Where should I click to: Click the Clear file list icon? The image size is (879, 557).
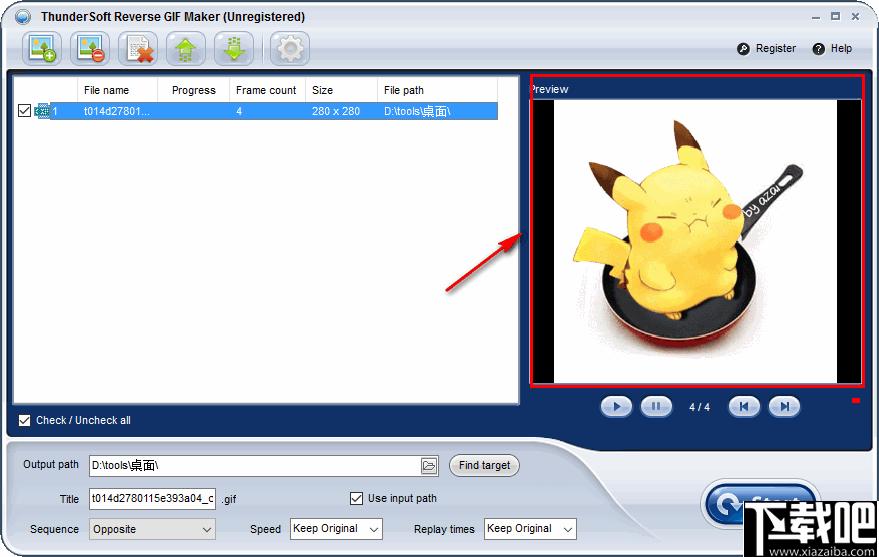pyautogui.click(x=138, y=48)
